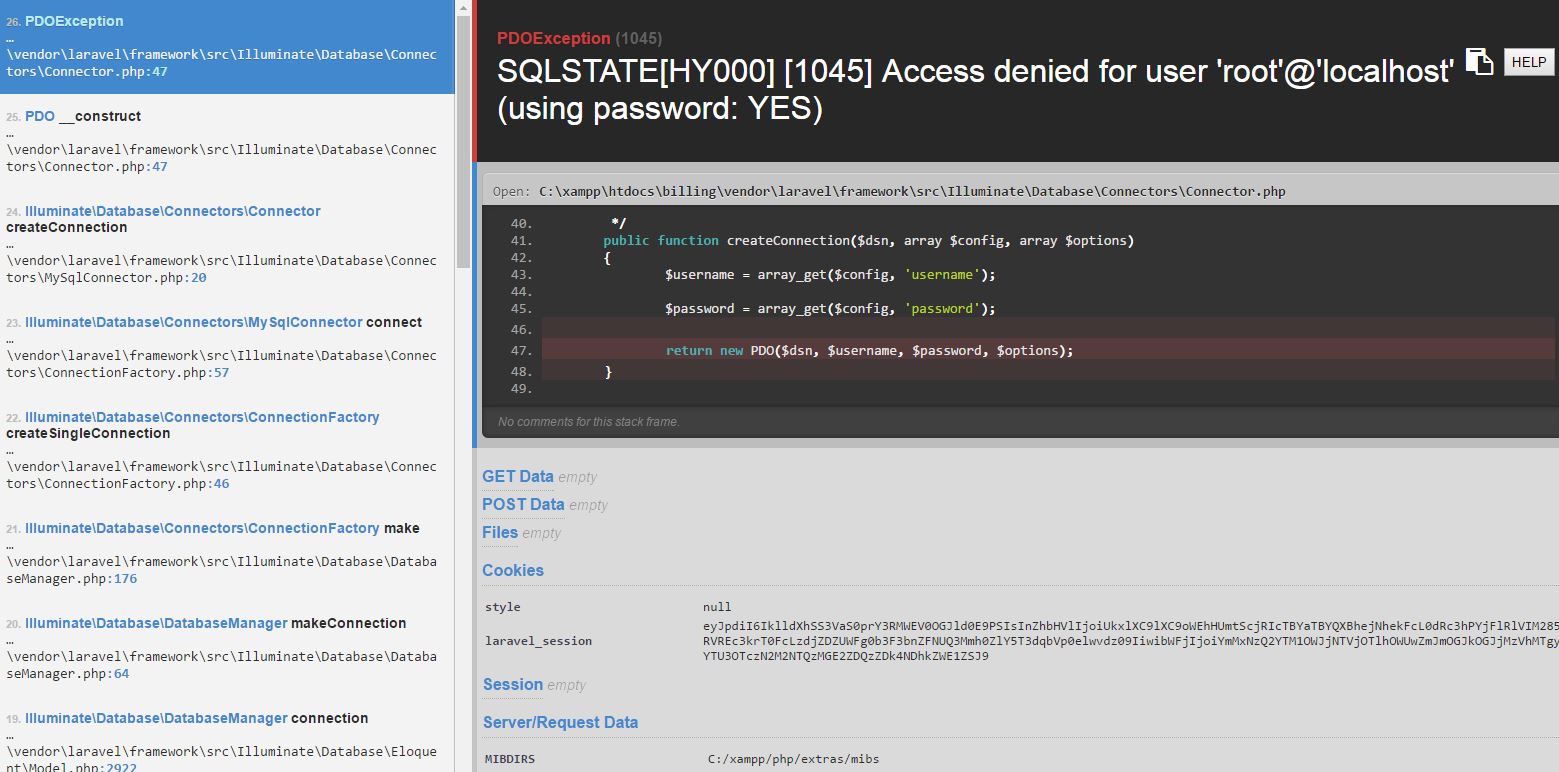Open the HELP button

pyautogui.click(x=1529, y=62)
